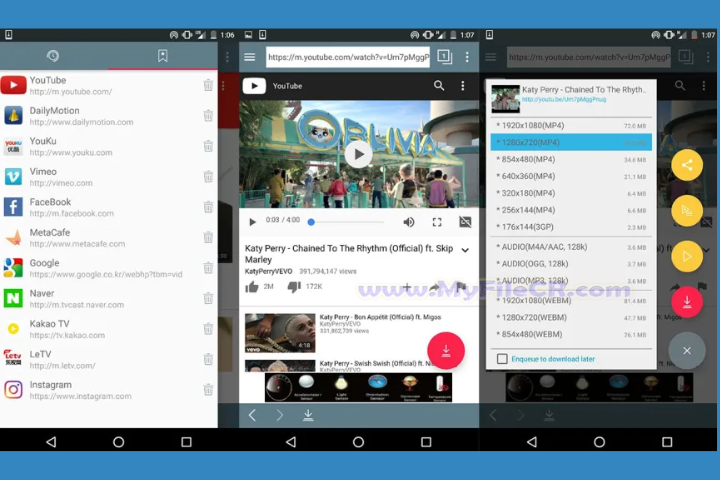Screen dimensions: 720x480
Task: Choose 1280x720(MP4) highlighted format
Action: pyautogui.click(x=571, y=142)
